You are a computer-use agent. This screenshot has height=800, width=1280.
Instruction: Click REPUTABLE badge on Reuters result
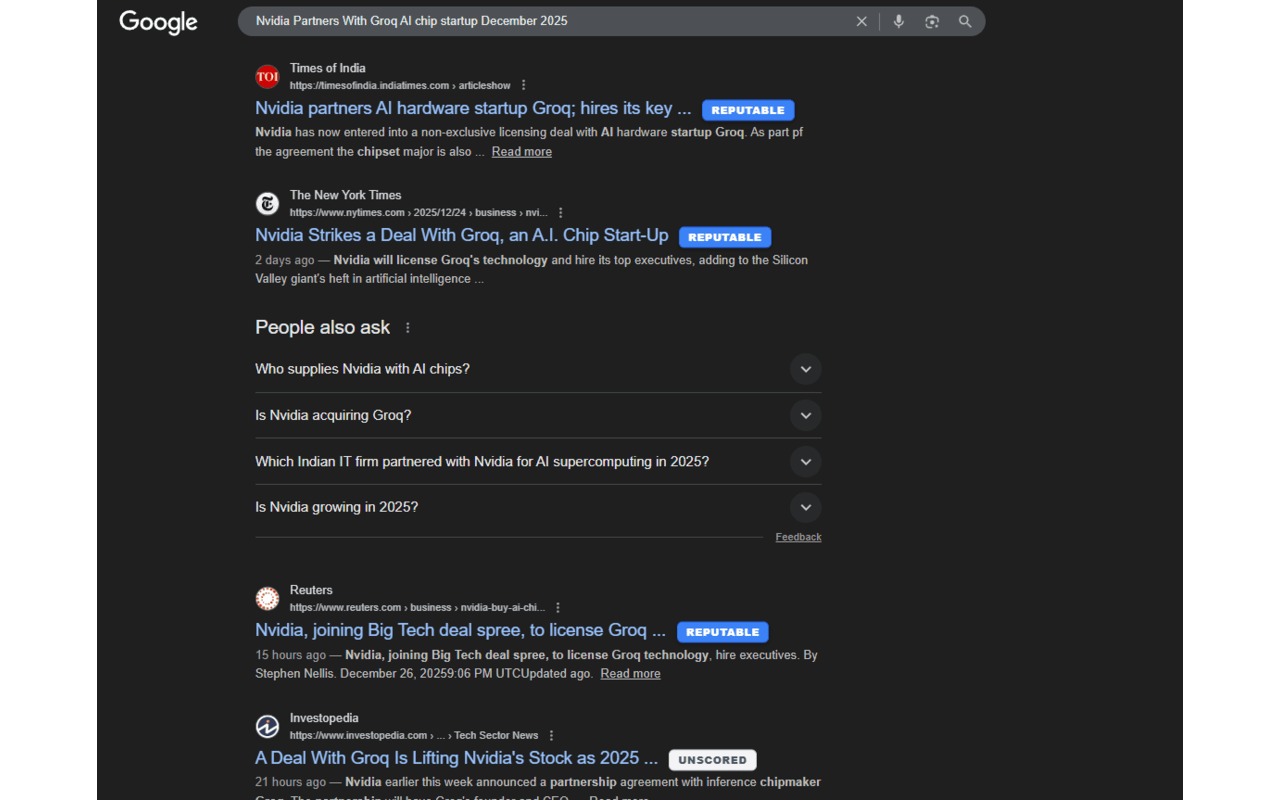(x=723, y=632)
